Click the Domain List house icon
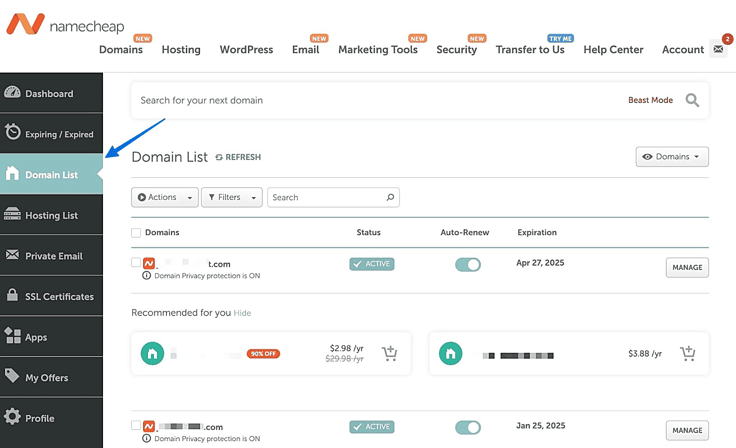736x448 pixels. (12, 174)
